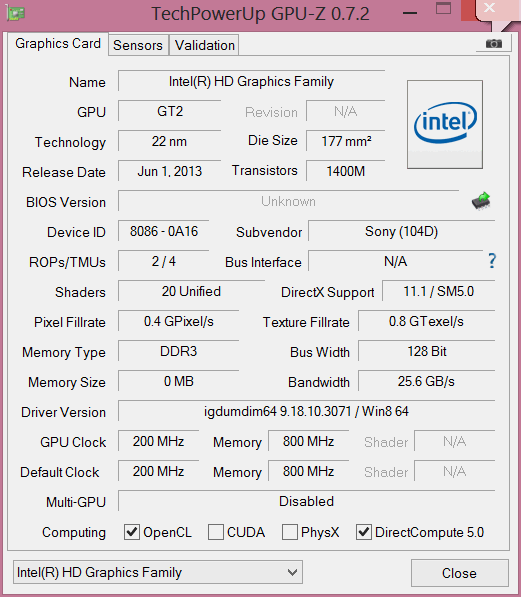Click the Device ID field

click(164, 231)
